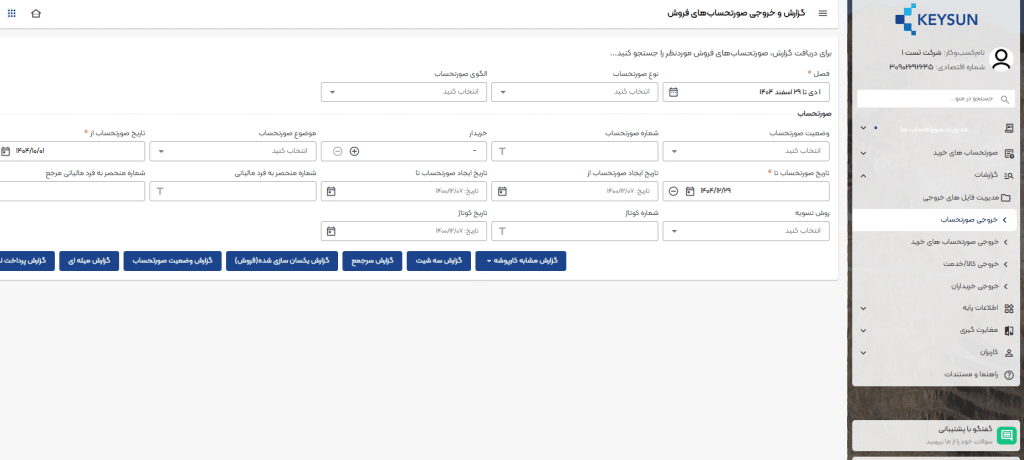Open الگوی صورتحساب dropdown
This screenshot has width=1024, height=460.
pyautogui.click(x=407, y=92)
